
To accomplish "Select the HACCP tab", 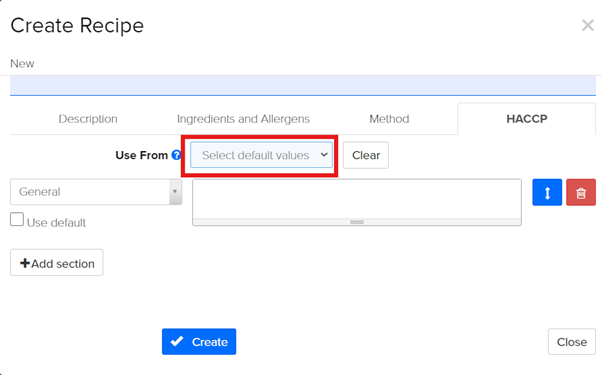I will [x=527, y=119].
